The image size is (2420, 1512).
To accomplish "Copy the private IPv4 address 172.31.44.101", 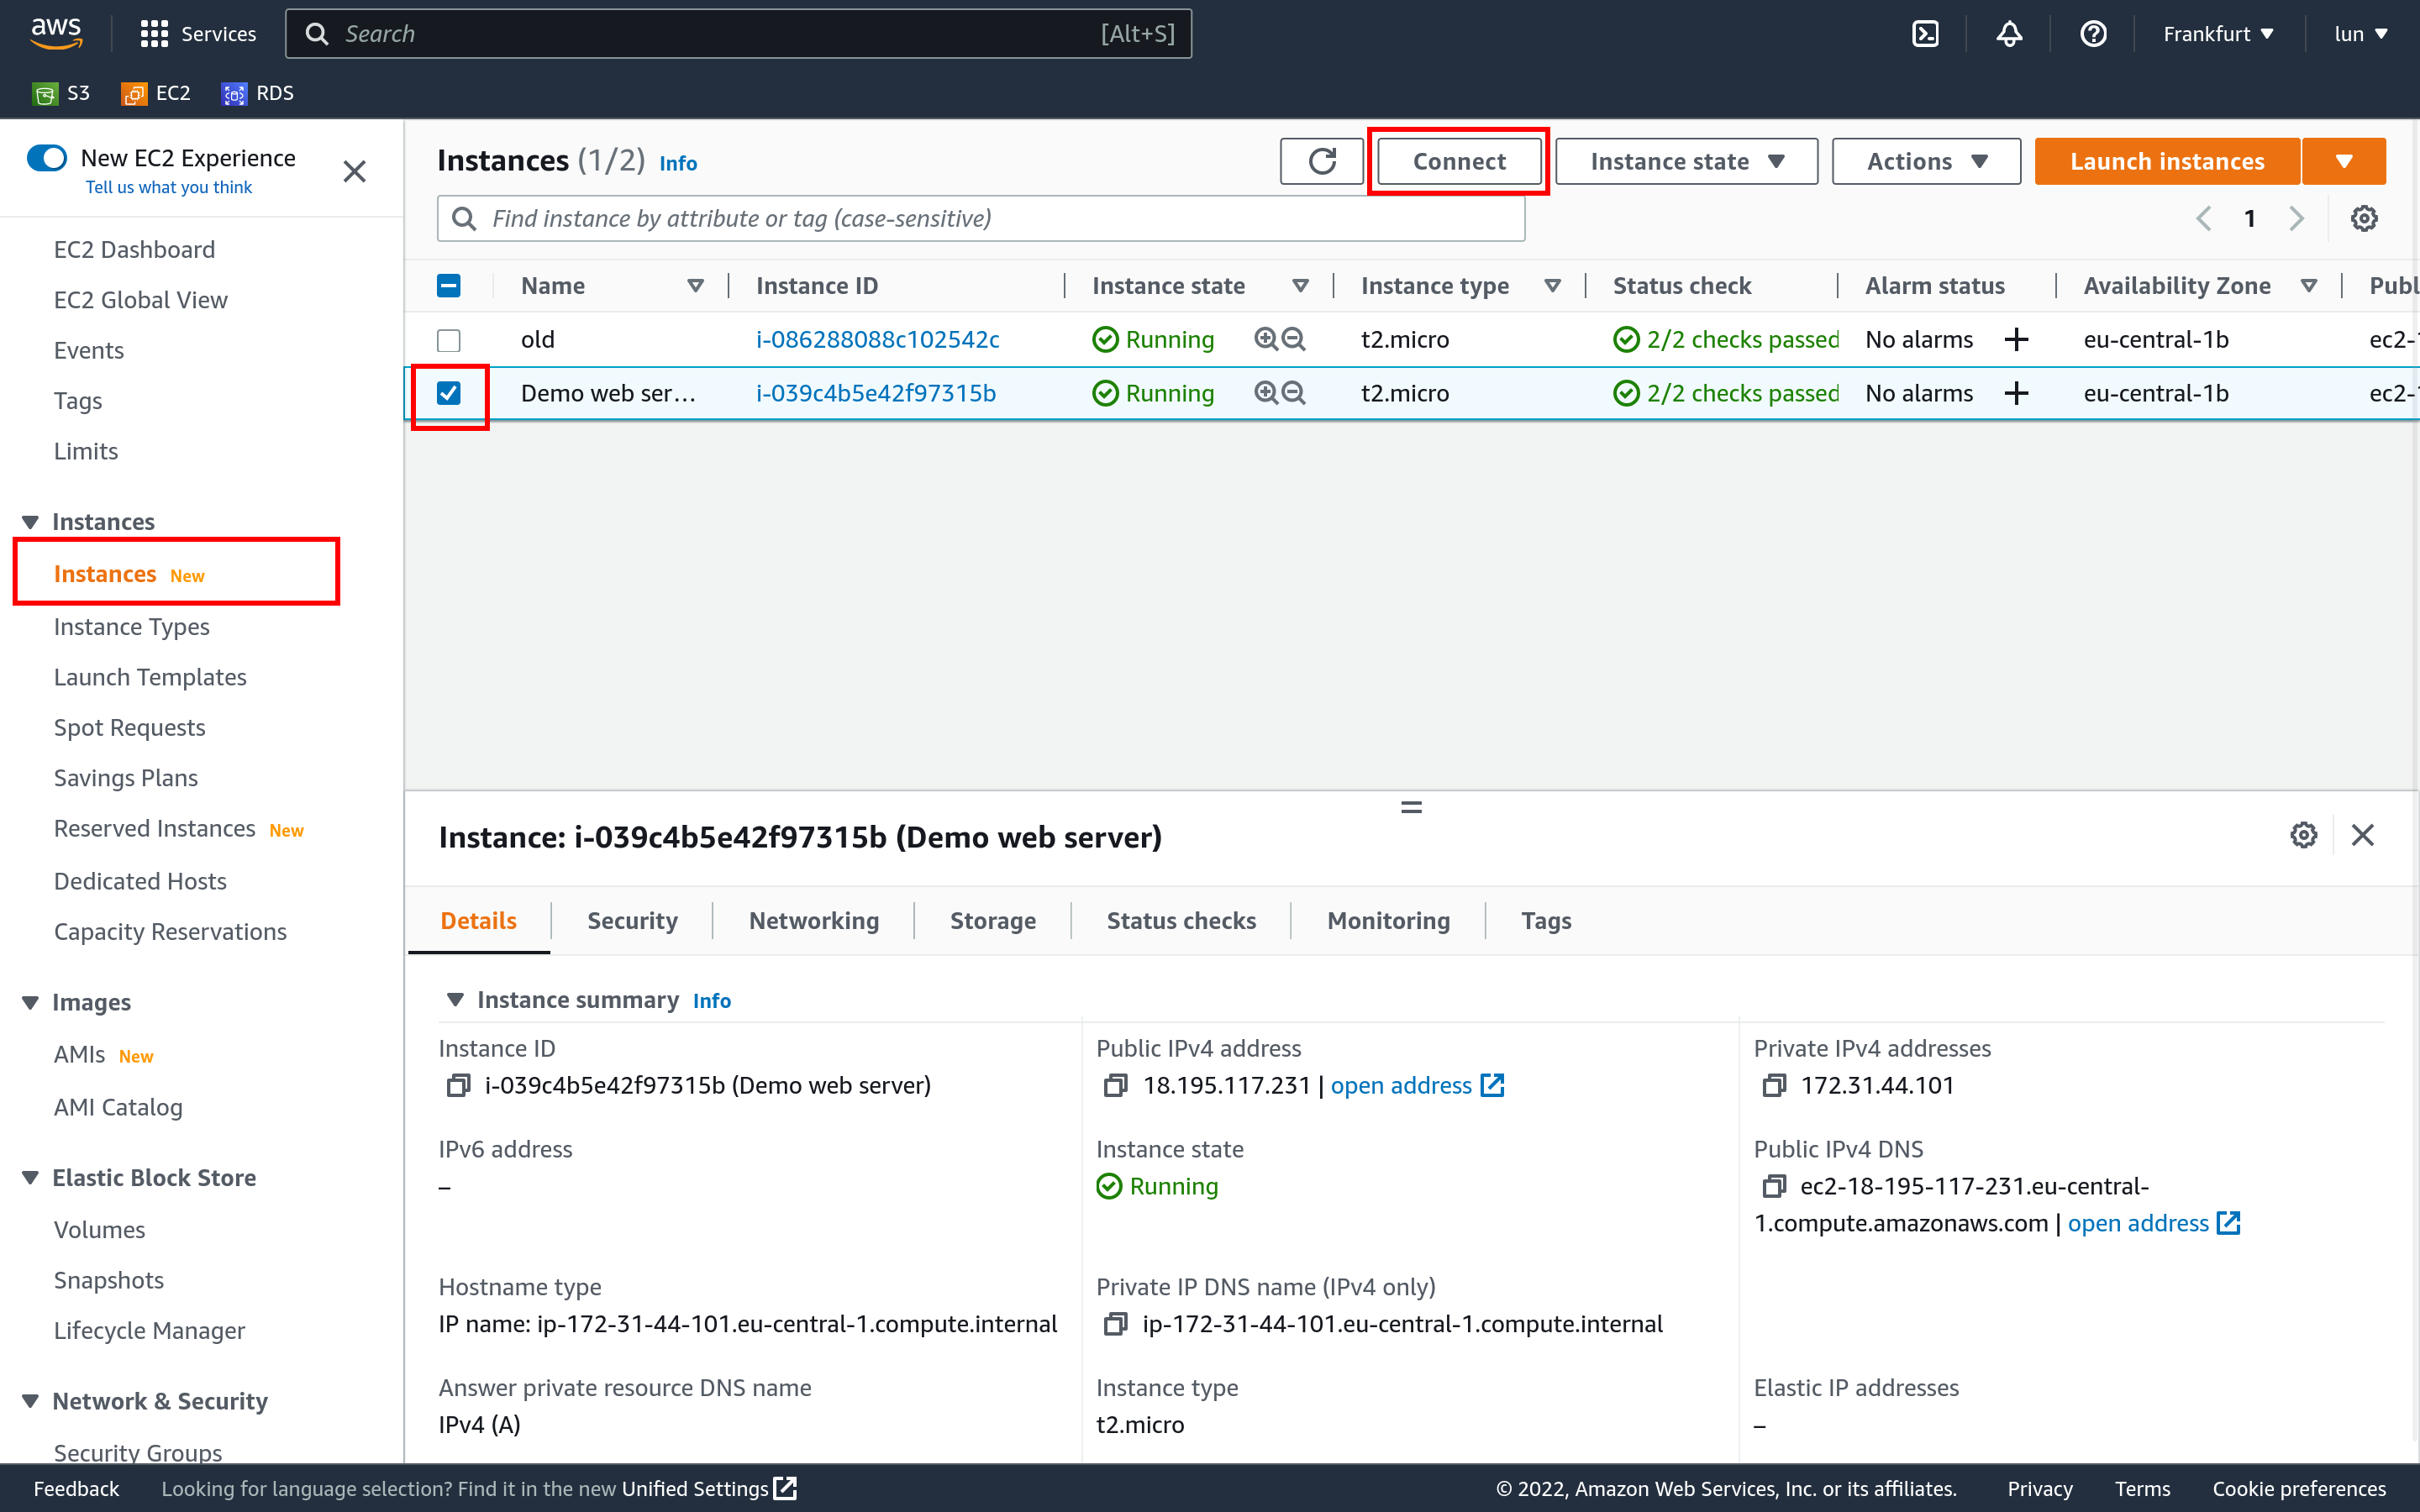I will 1774,1085.
